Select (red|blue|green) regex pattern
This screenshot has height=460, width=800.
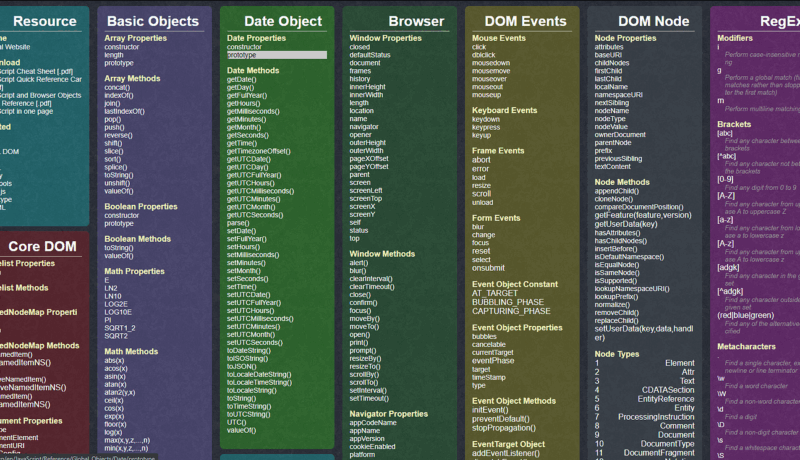coord(745,315)
